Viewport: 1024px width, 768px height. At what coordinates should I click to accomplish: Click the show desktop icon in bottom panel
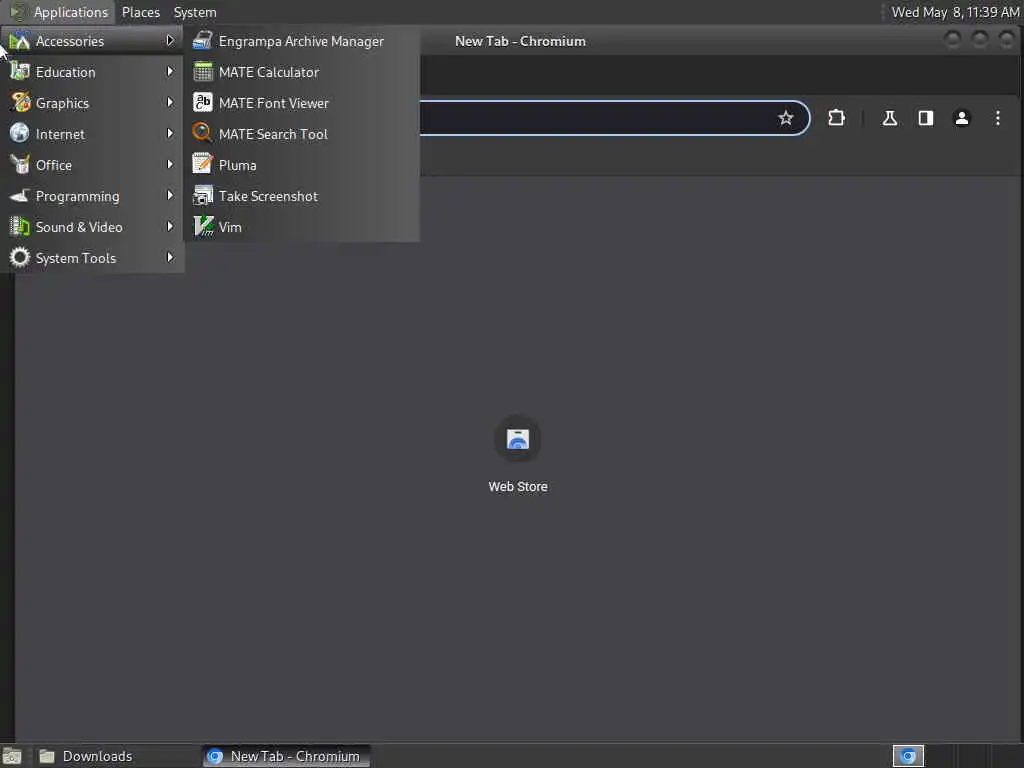(x=12, y=756)
